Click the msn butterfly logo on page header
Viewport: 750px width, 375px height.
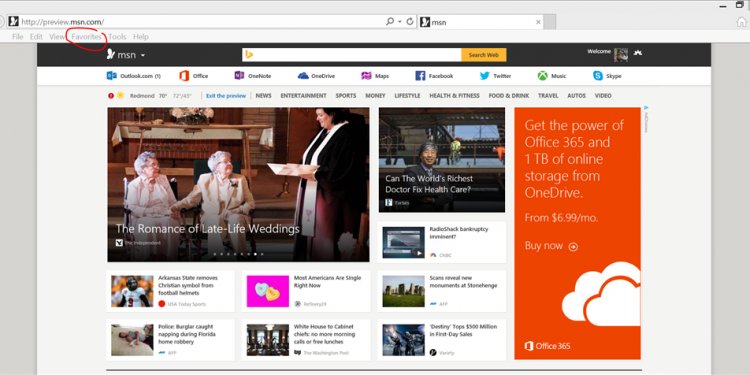[110, 55]
